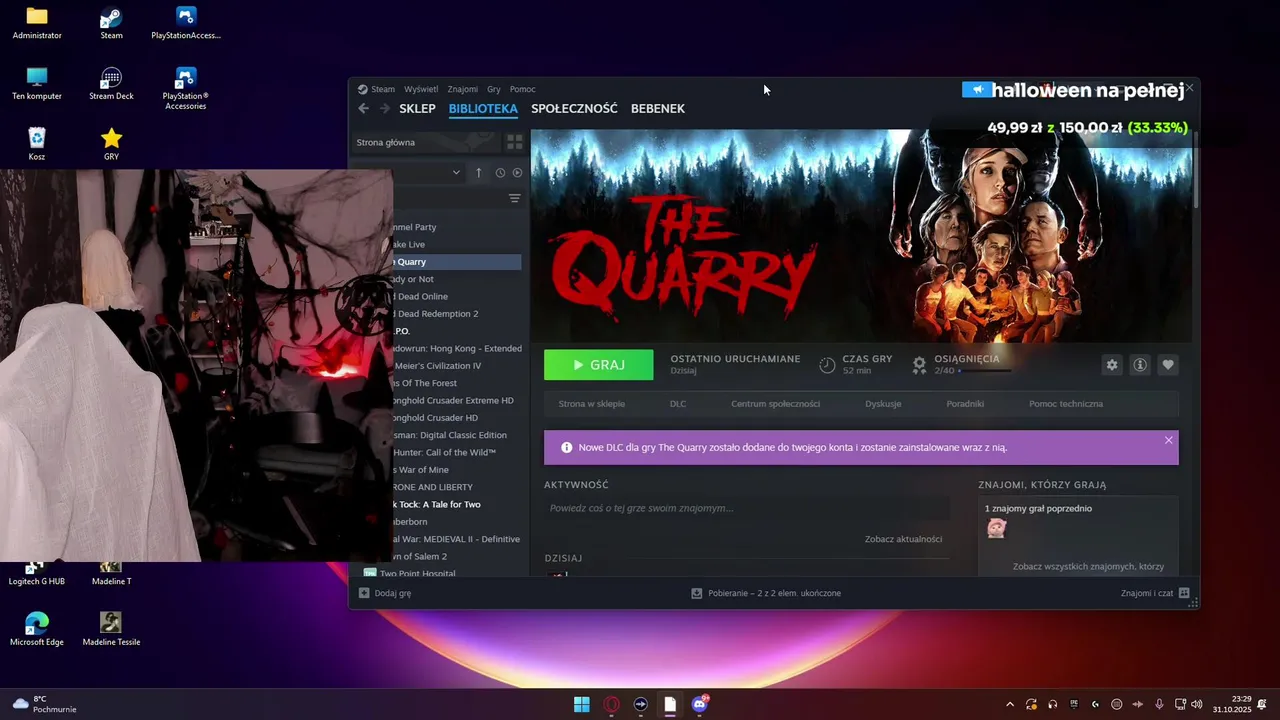Expand hidden tray icons chevron

pos(1009,704)
